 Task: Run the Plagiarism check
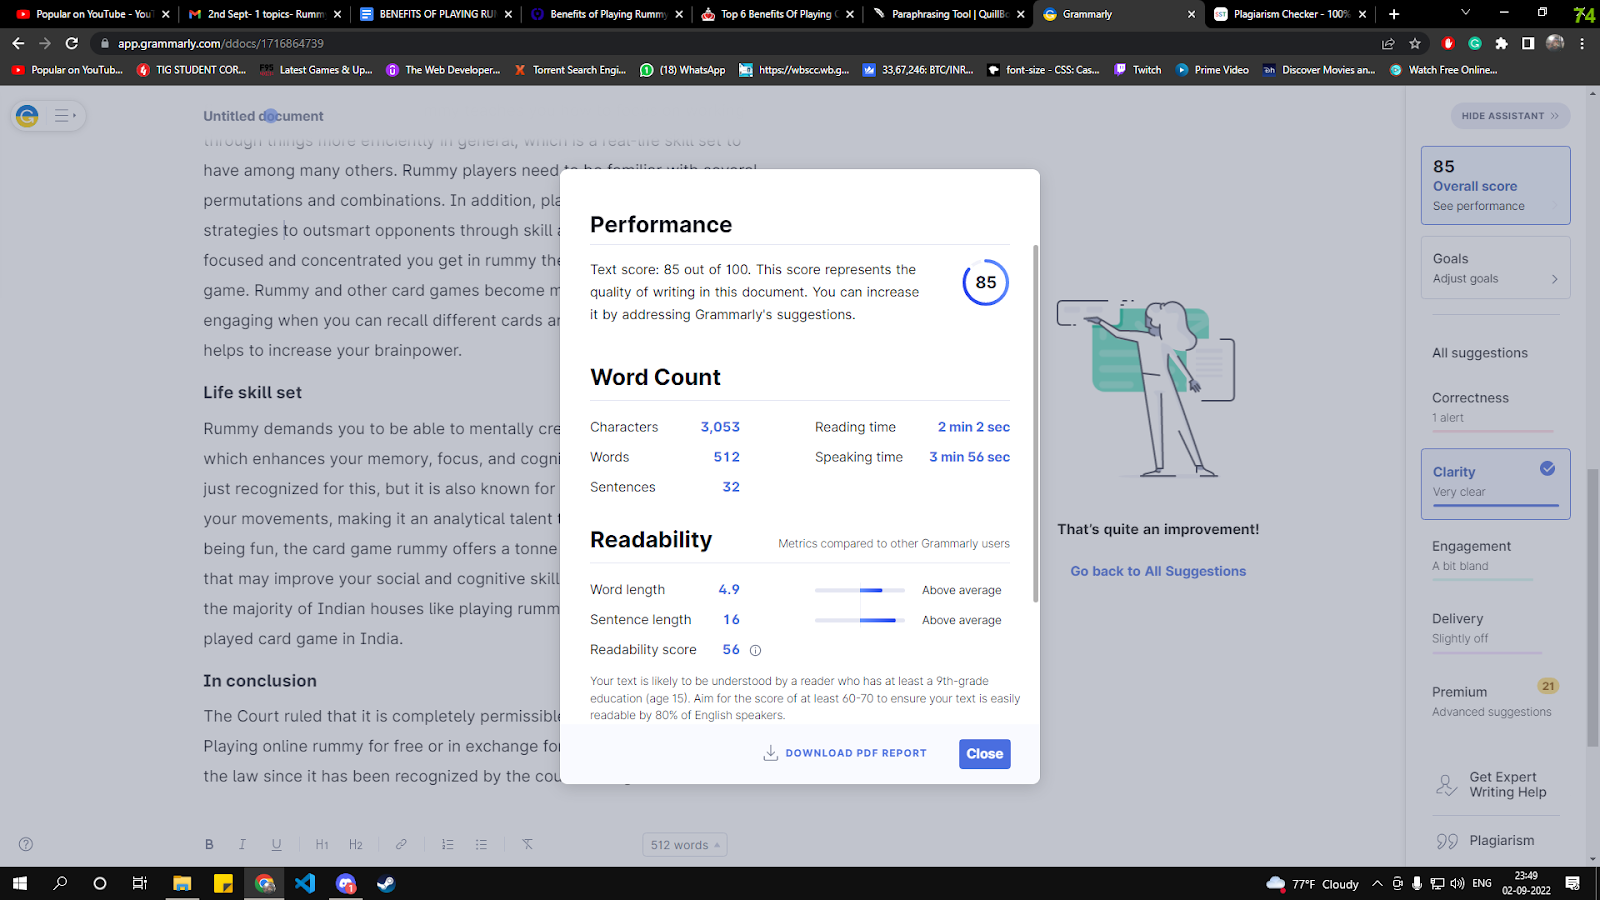(1485, 841)
